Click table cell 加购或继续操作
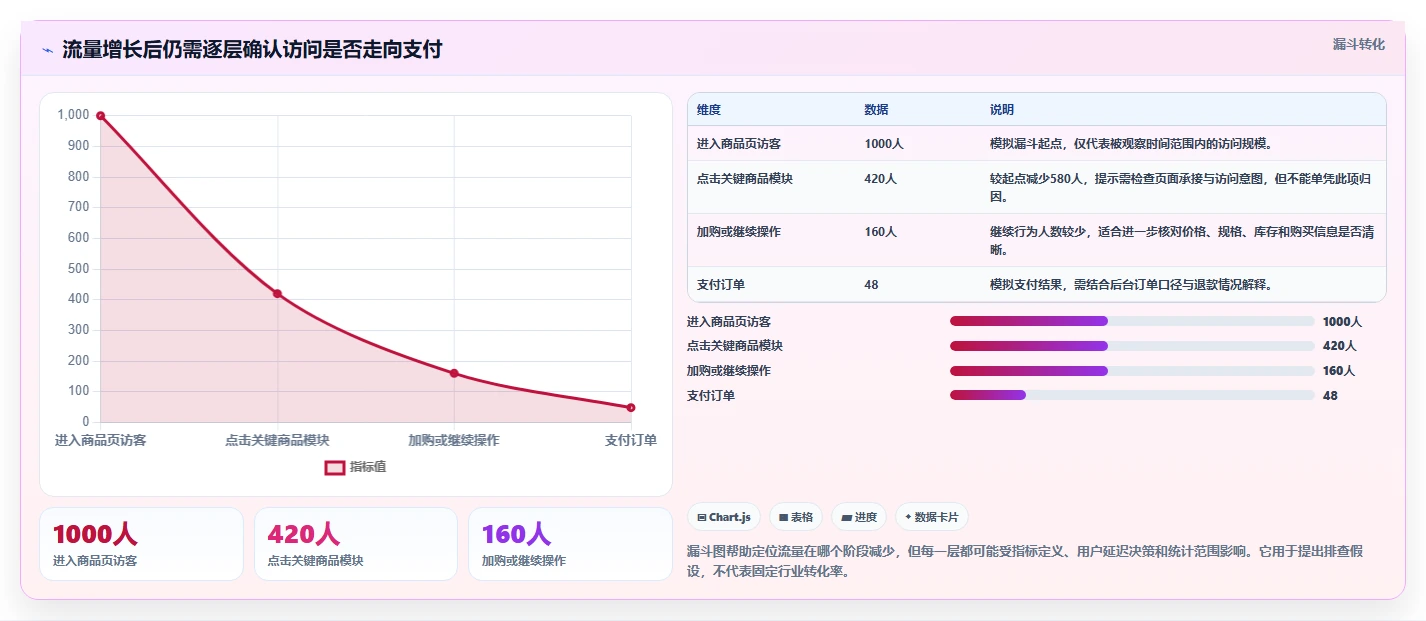Viewport: 1426px width, 621px height. coord(739,231)
